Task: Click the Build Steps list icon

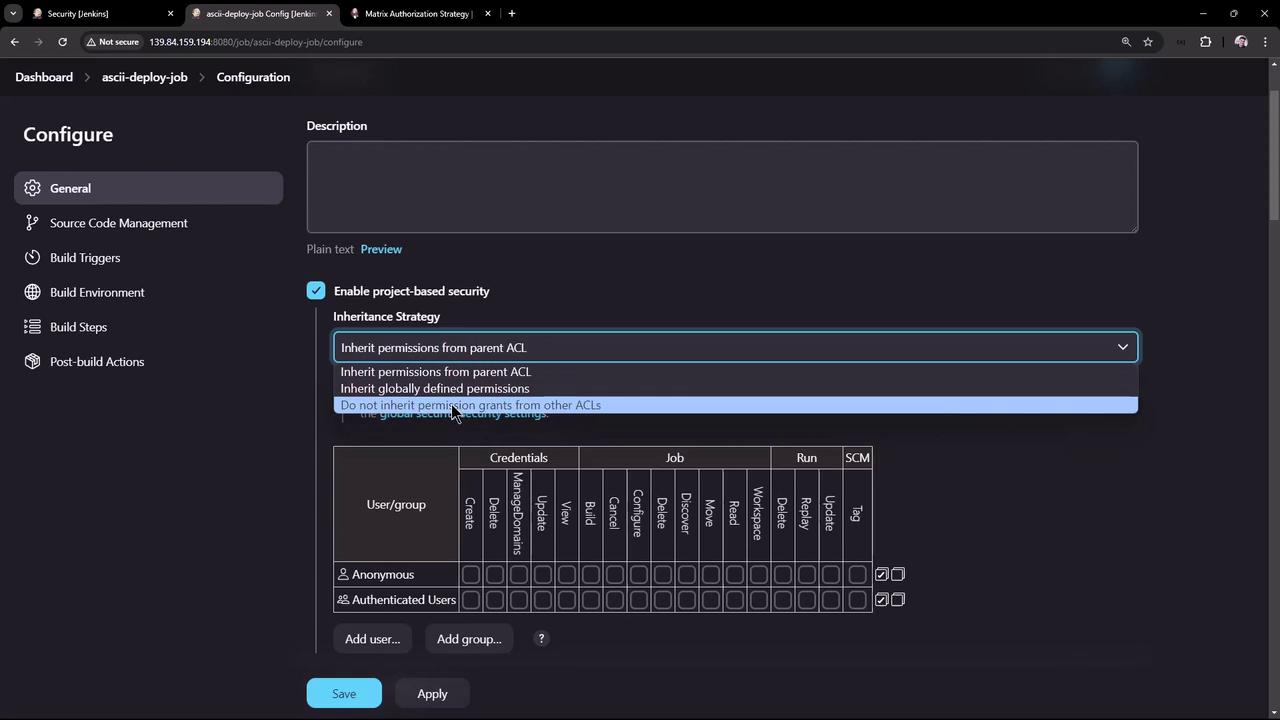Action: click(32, 327)
